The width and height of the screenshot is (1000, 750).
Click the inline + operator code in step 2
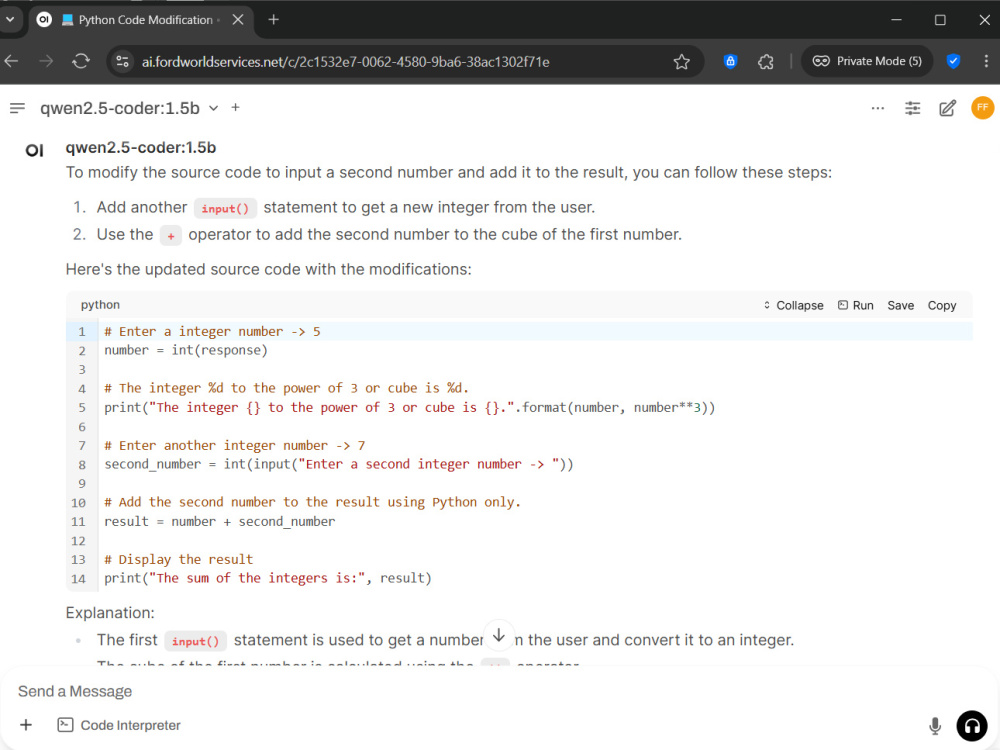point(170,236)
